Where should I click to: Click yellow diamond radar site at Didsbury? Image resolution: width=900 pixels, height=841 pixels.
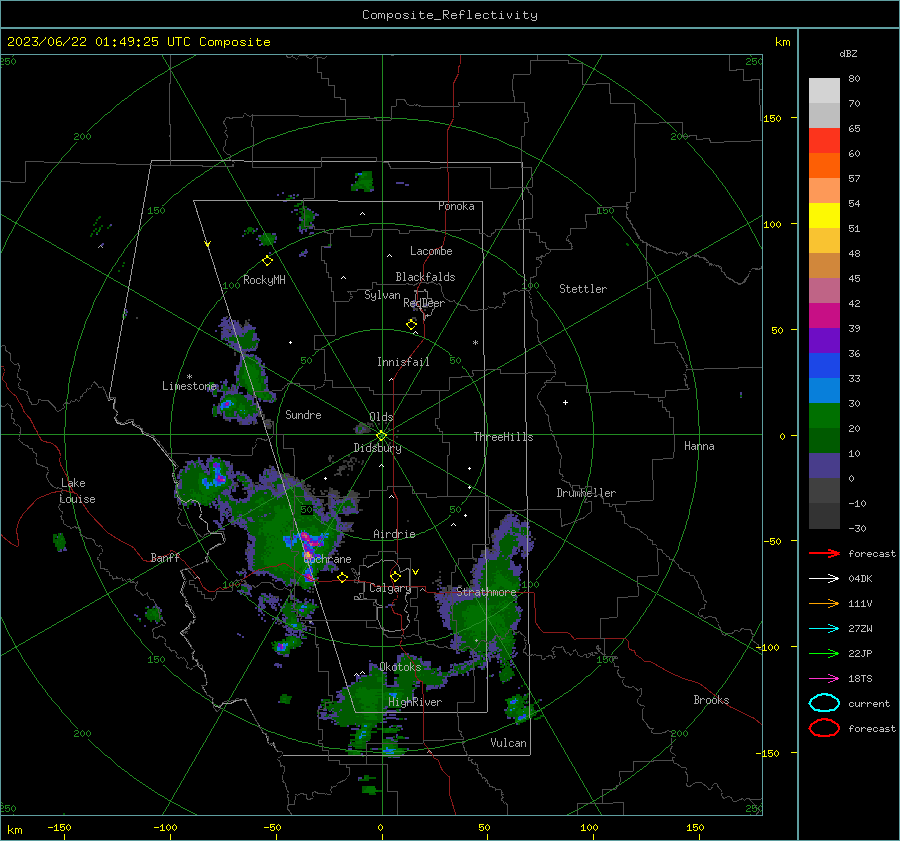tap(381, 436)
